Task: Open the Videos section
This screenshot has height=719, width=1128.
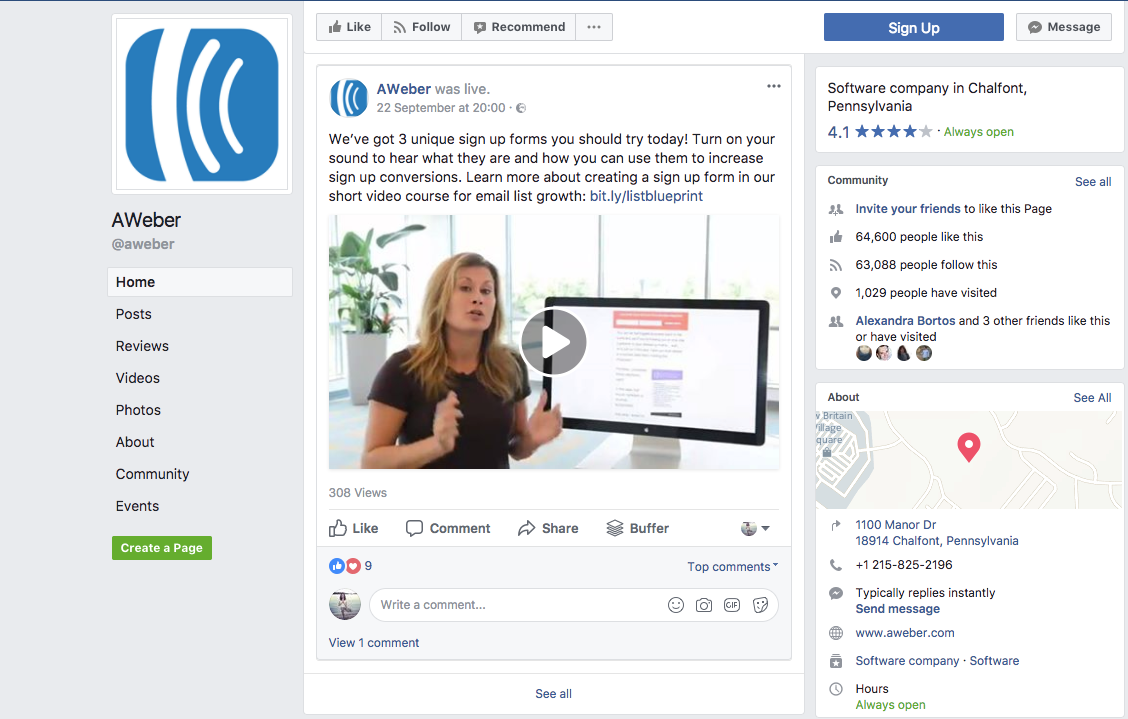Action: [137, 379]
